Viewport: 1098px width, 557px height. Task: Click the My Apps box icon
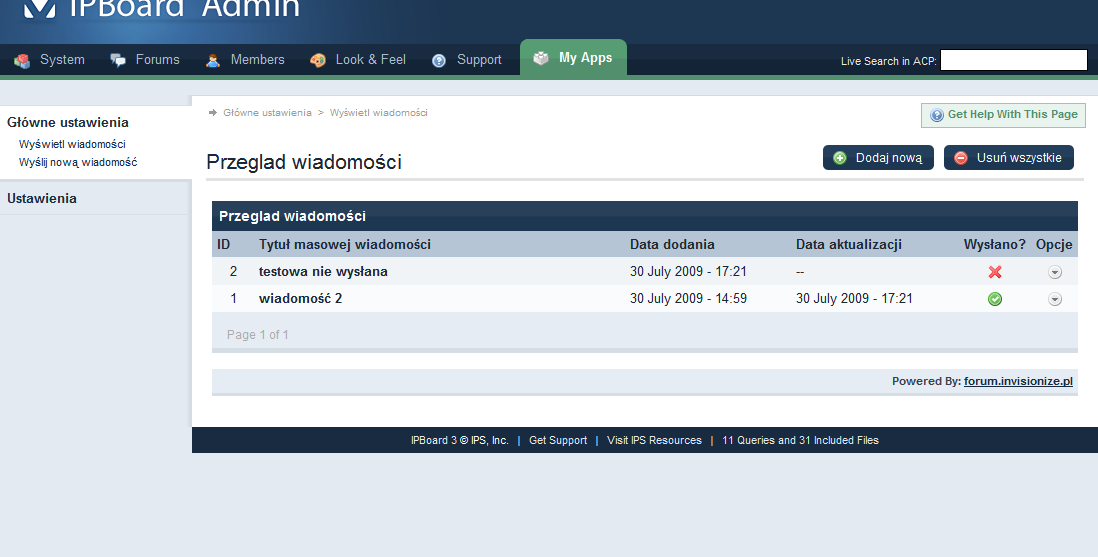(x=541, y=58)
